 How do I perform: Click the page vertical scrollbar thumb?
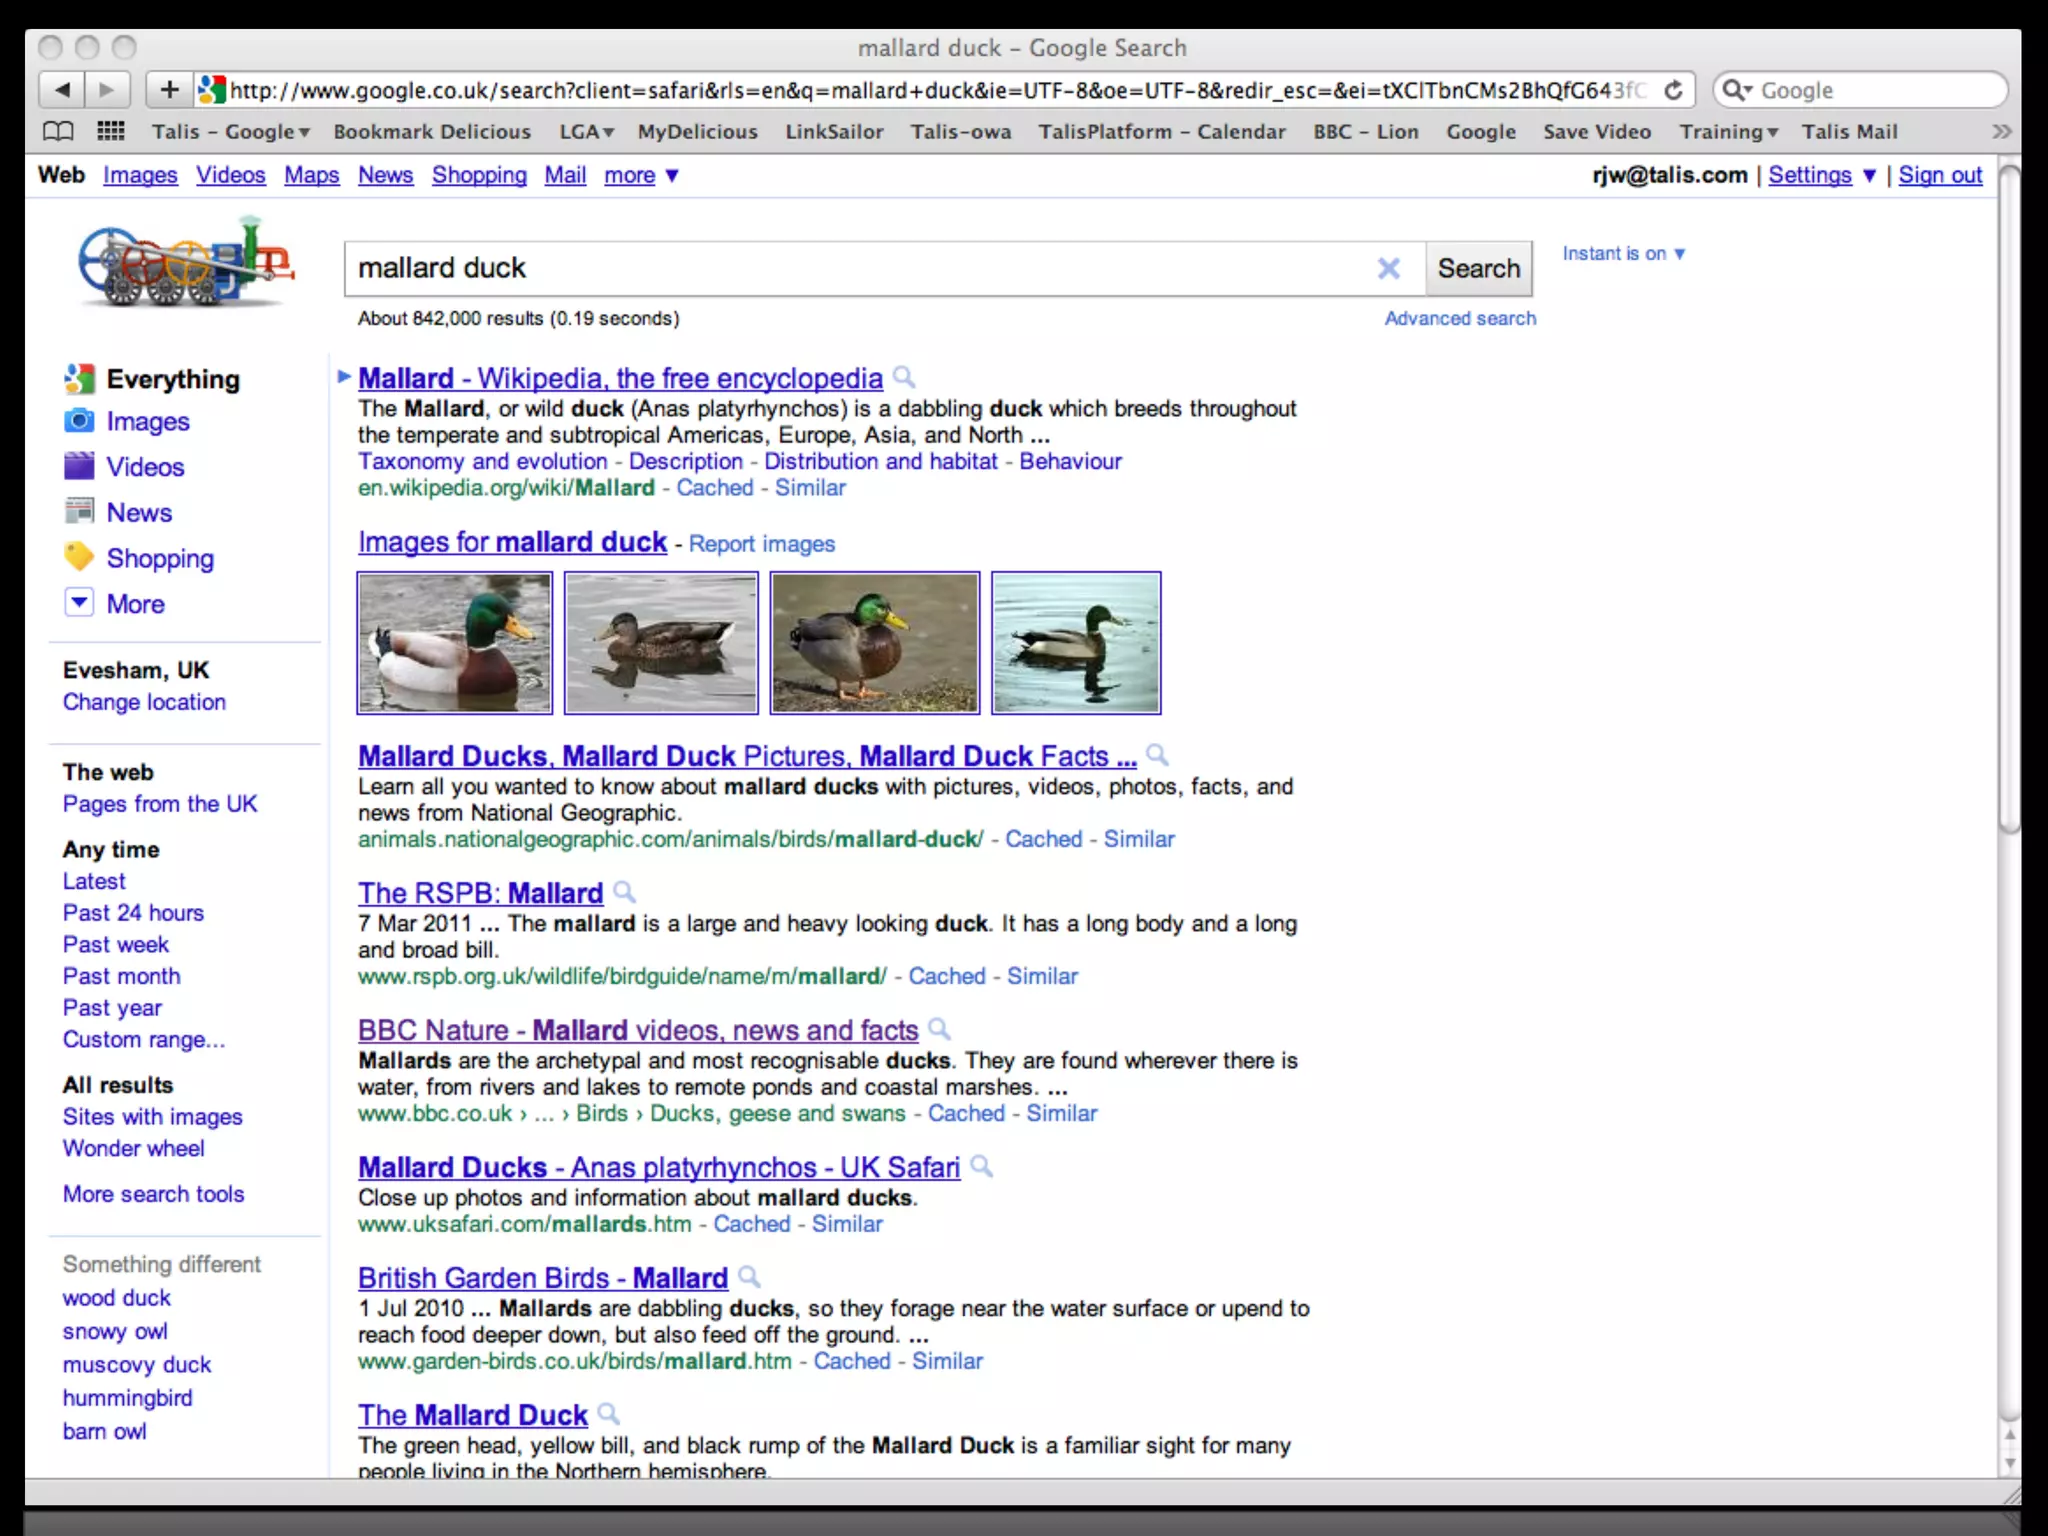[x=2009, y=500]
